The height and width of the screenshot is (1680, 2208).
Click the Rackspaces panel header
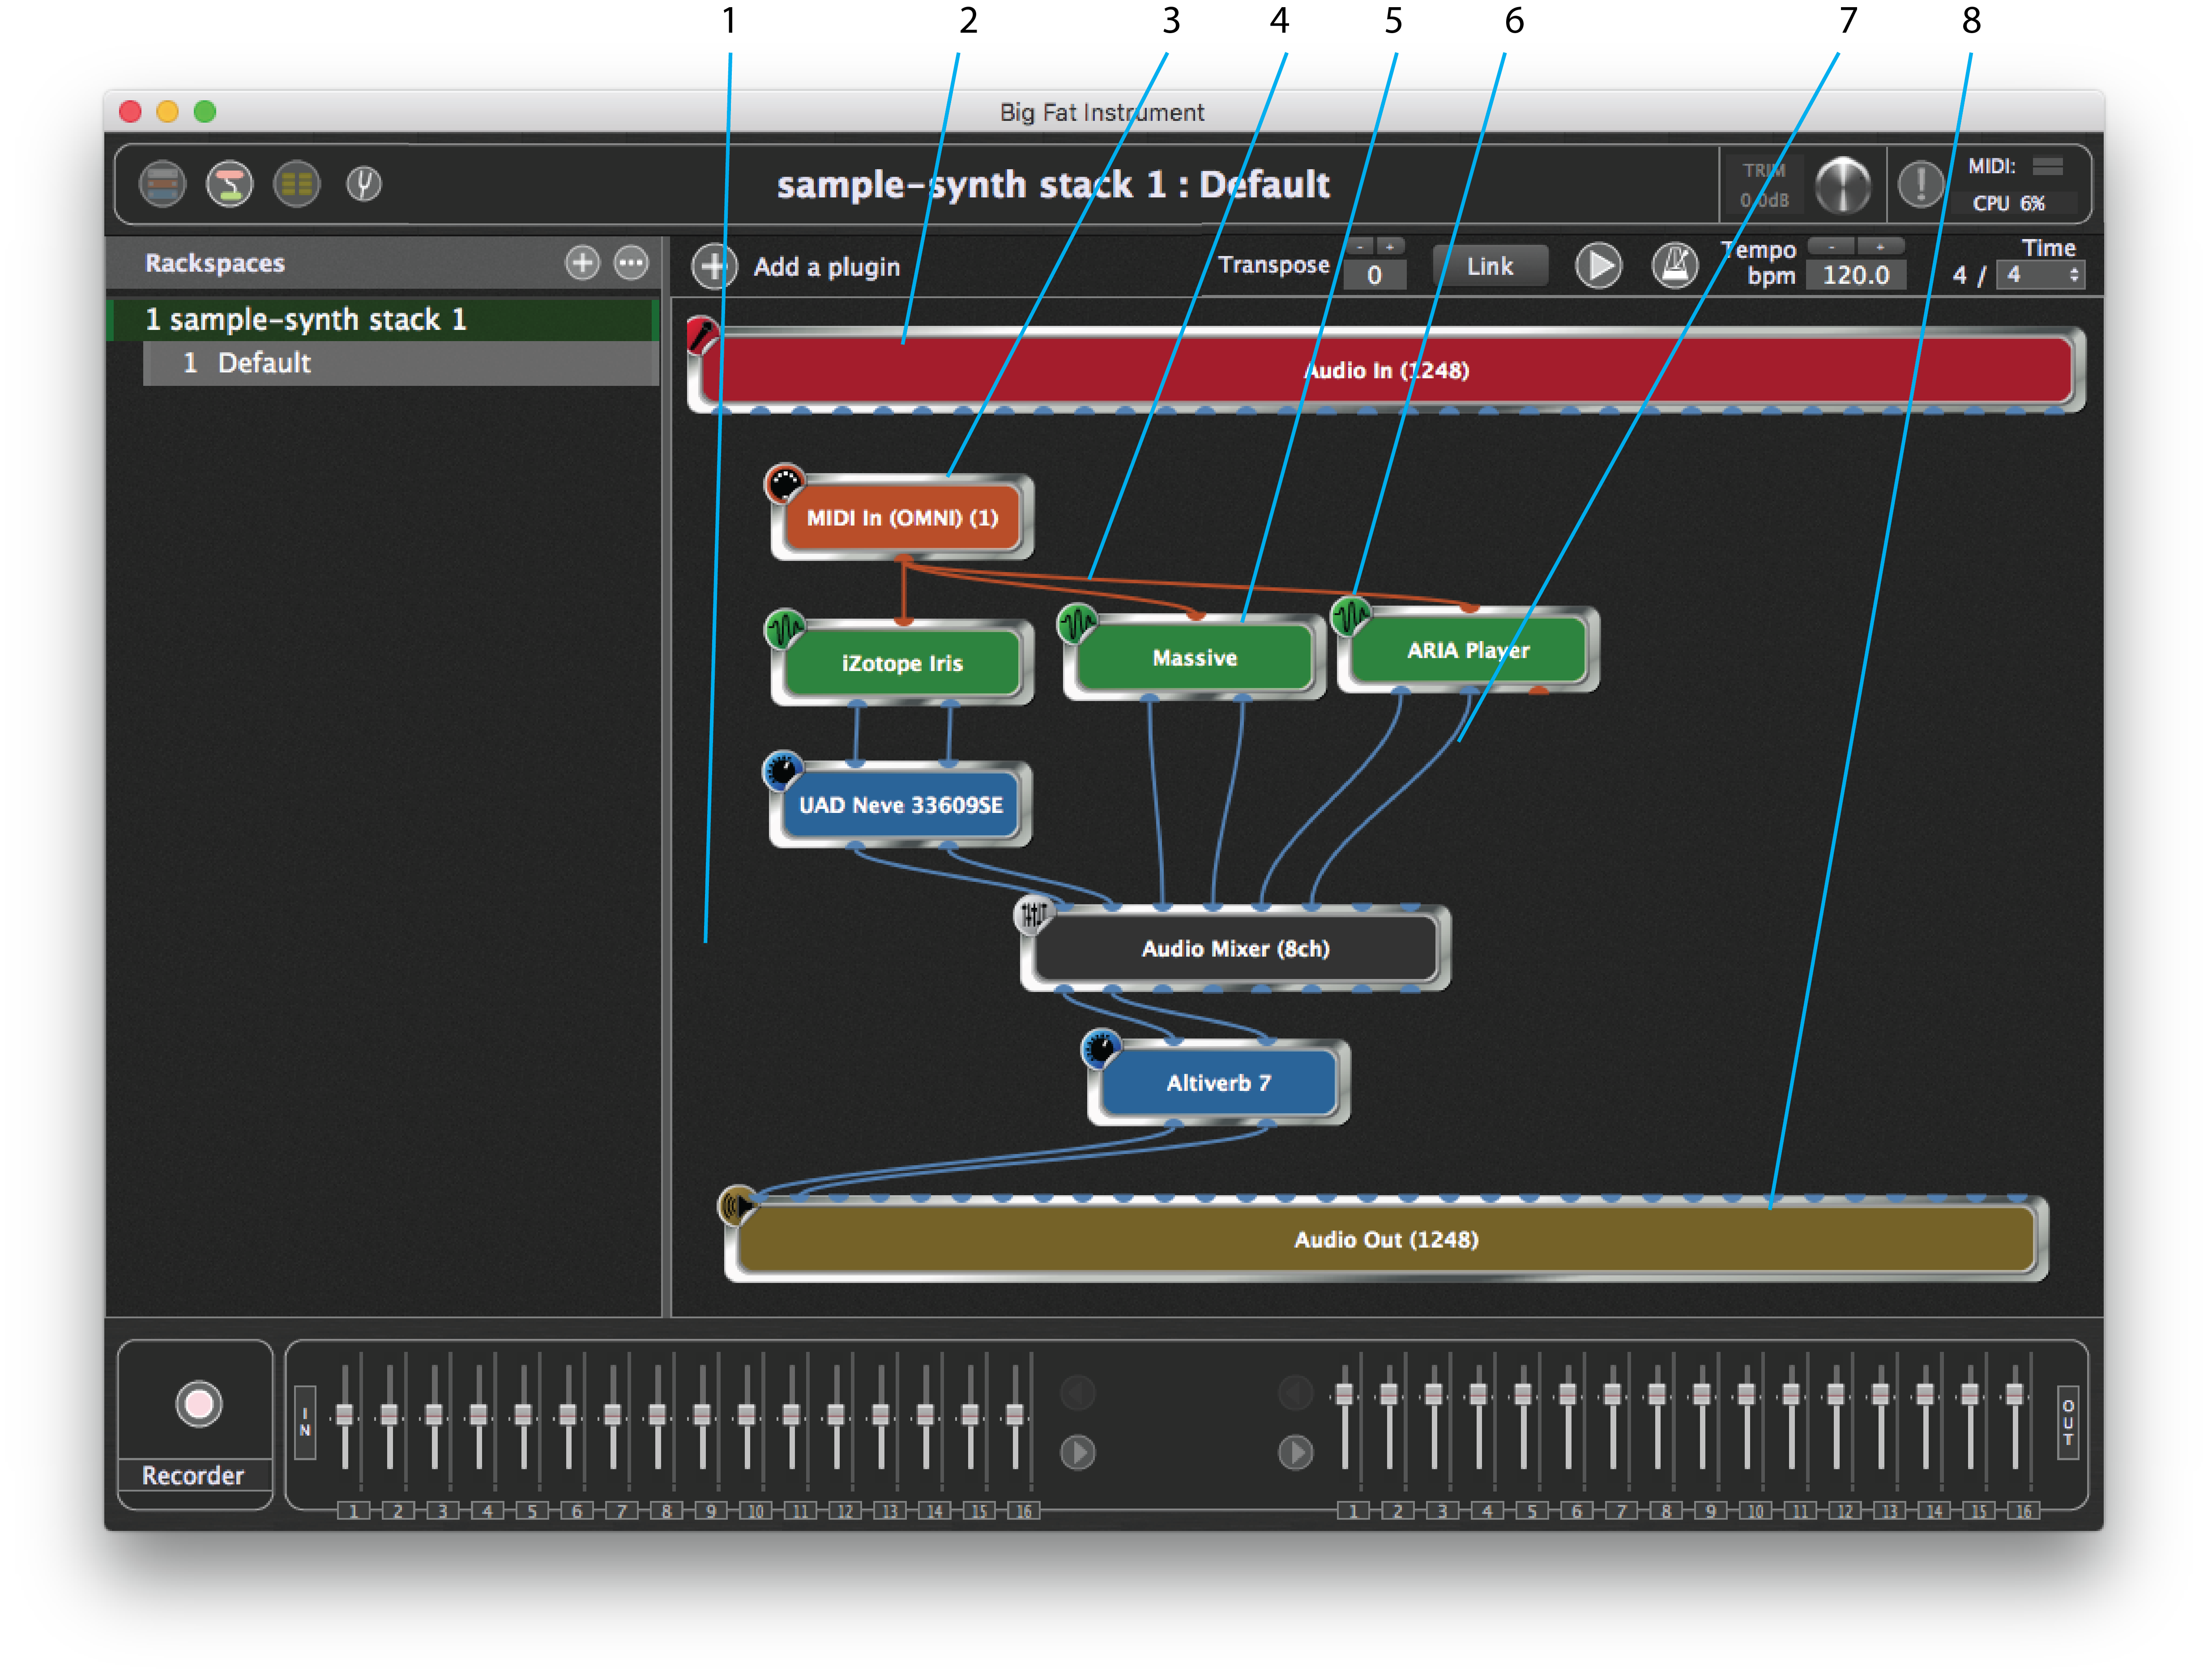[x=383, y=263]
